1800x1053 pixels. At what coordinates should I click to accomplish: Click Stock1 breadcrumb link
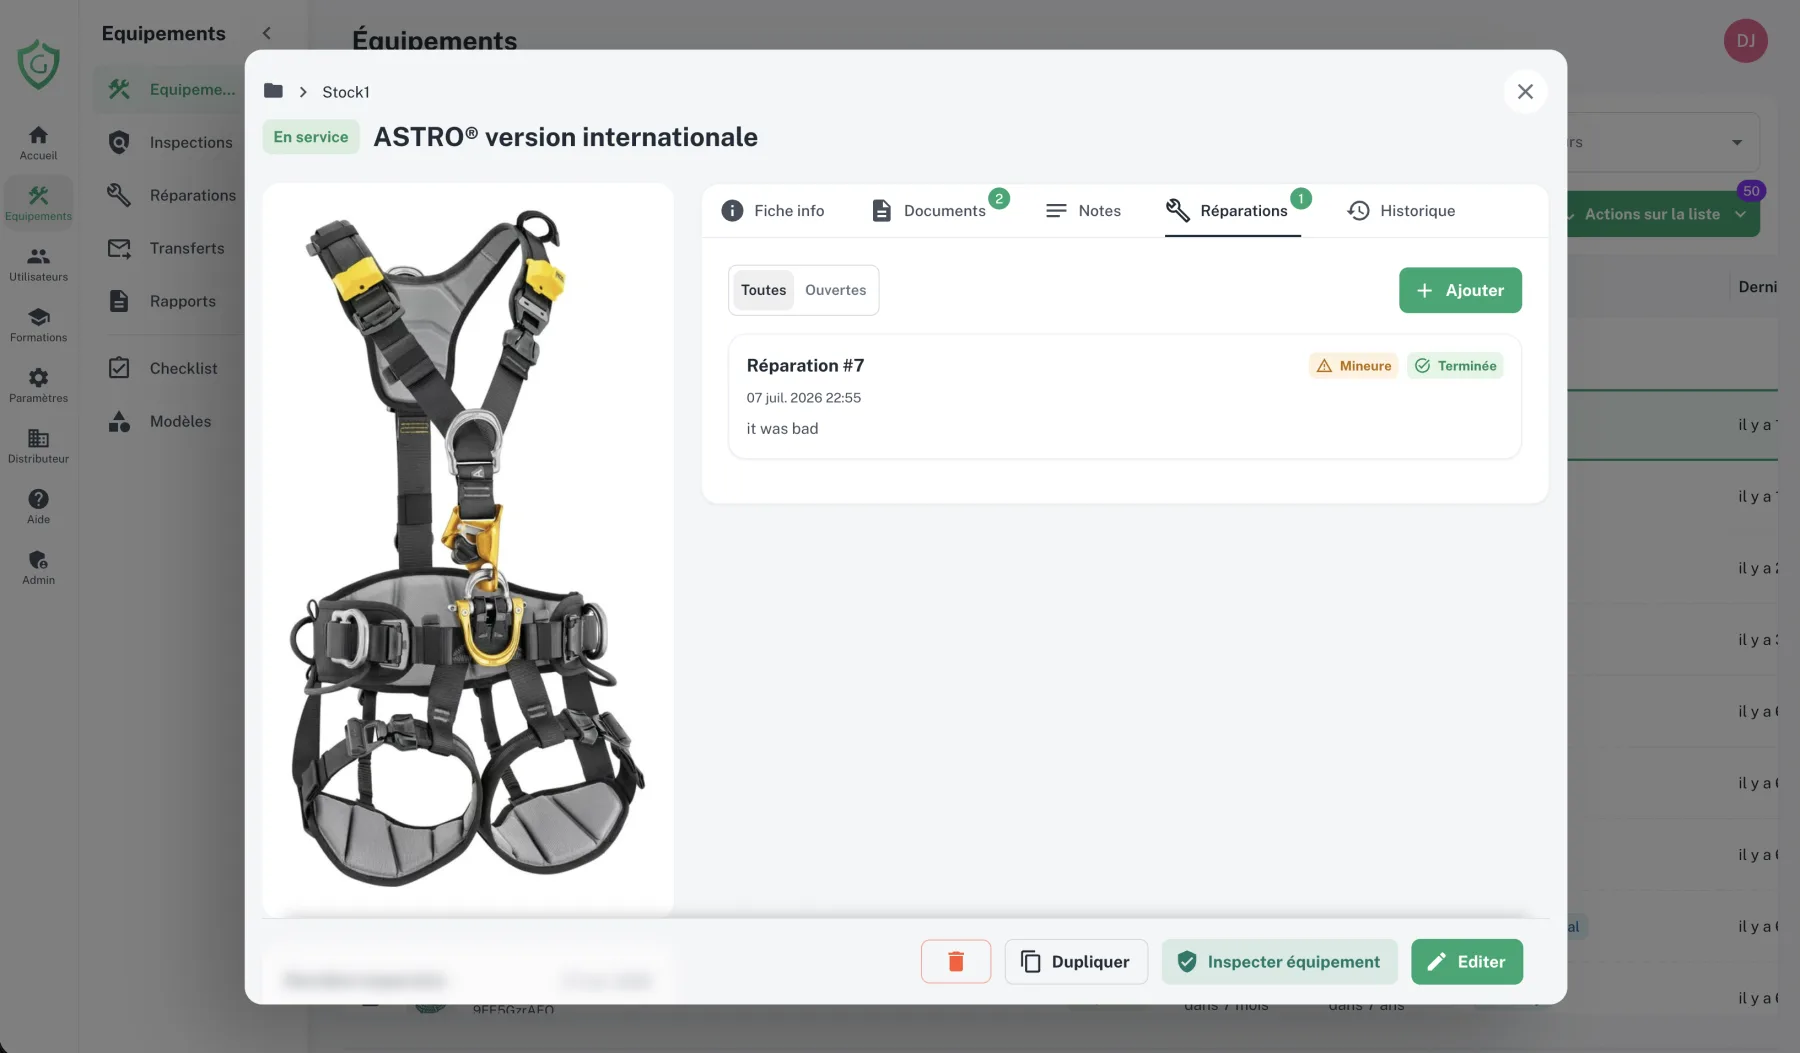tap(346, 92)
